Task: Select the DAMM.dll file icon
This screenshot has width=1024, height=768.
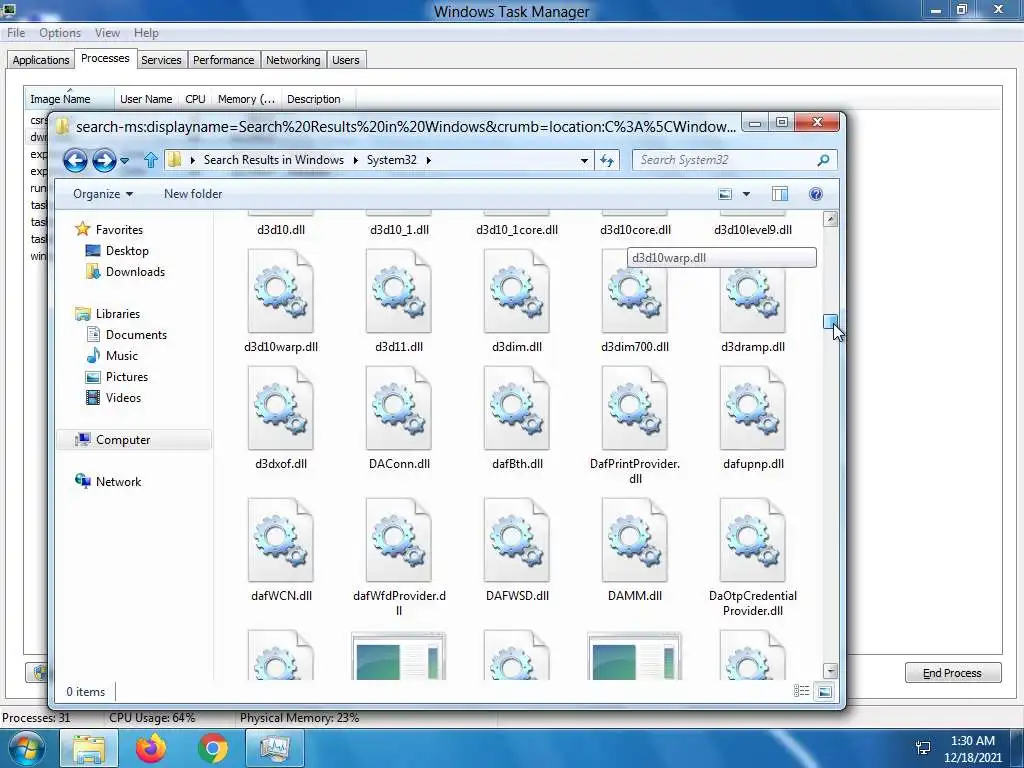Action: coord(635,540)
